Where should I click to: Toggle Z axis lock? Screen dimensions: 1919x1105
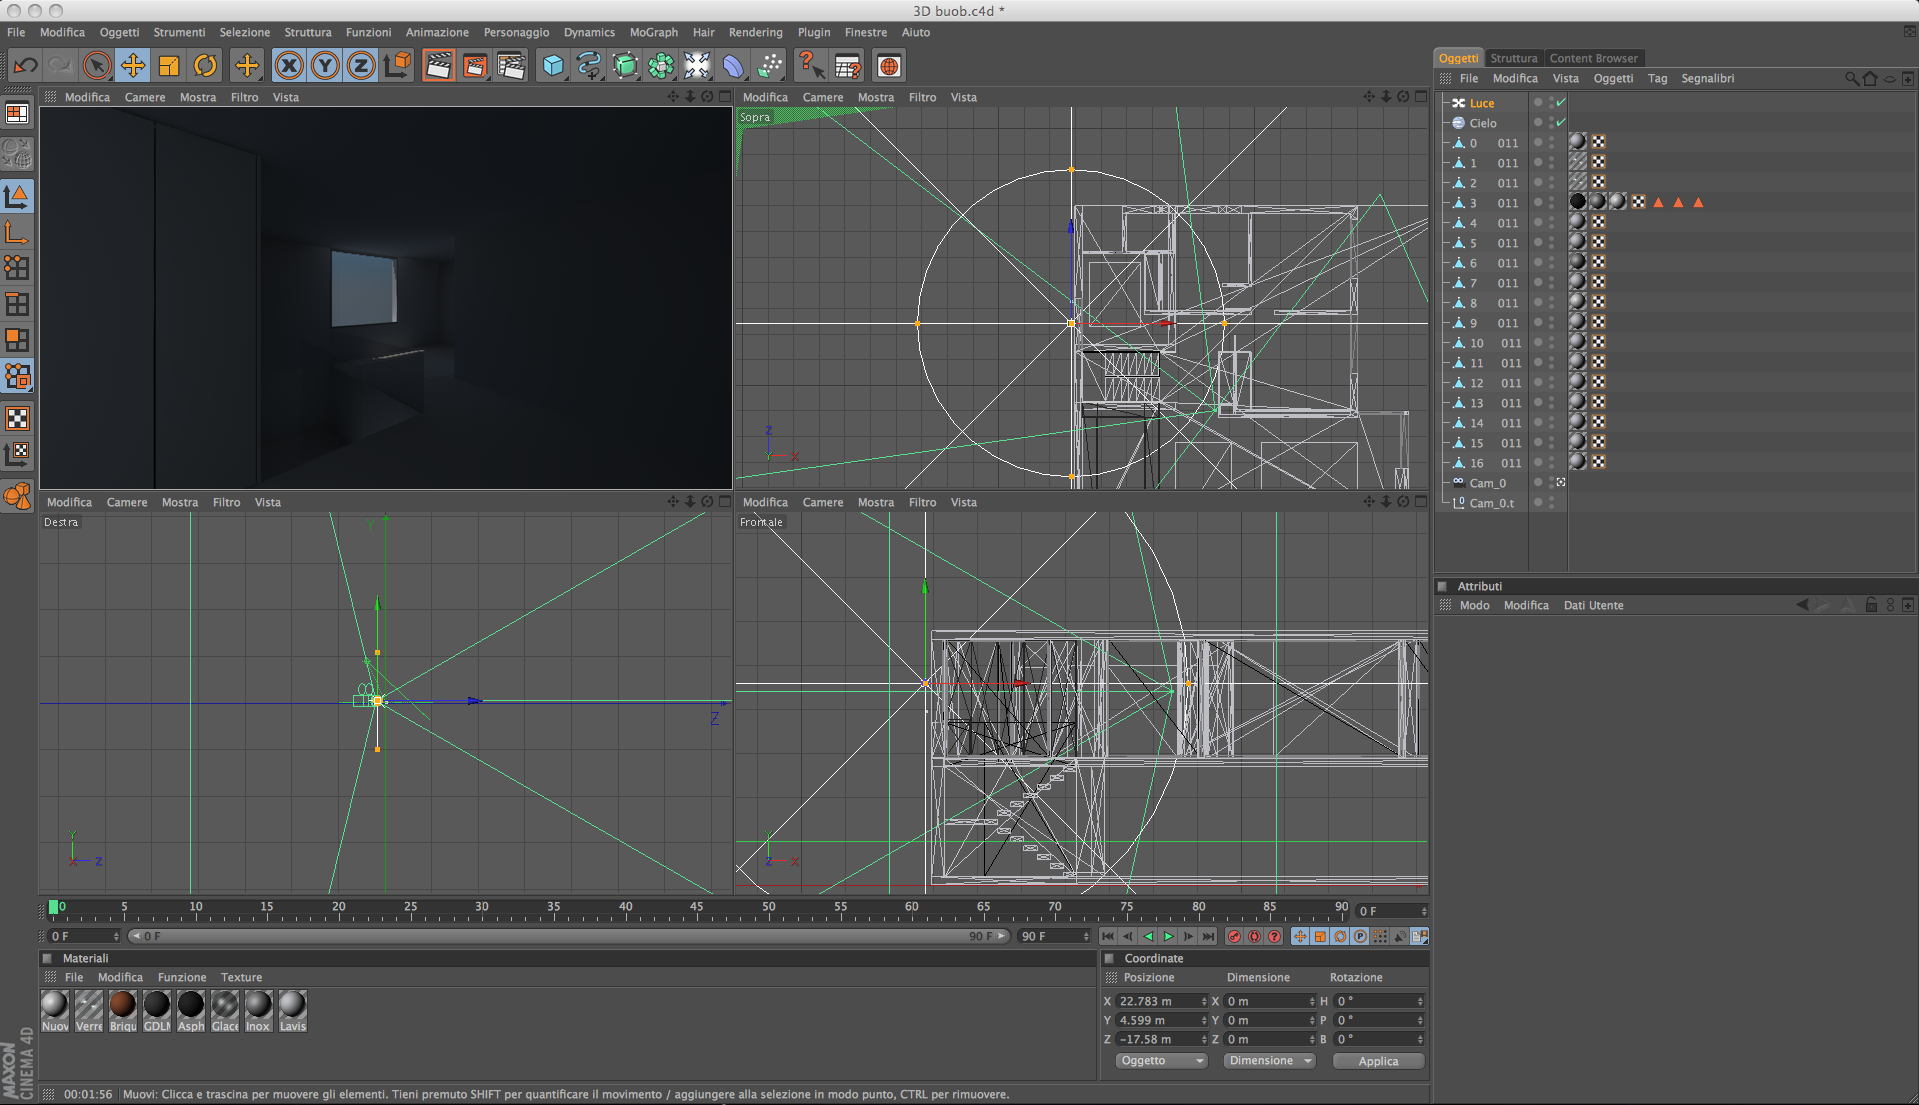[x=360, y=66]
